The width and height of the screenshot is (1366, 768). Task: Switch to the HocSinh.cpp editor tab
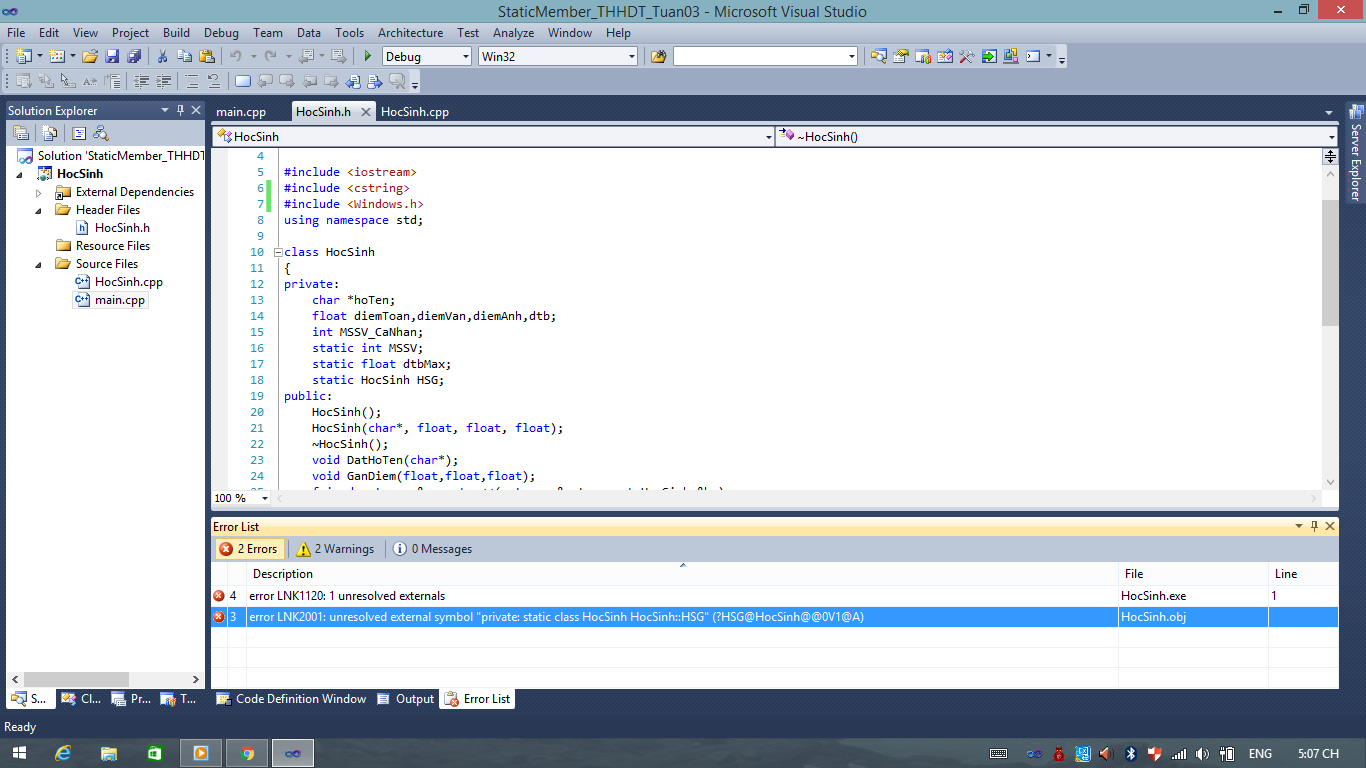point(414,112)
